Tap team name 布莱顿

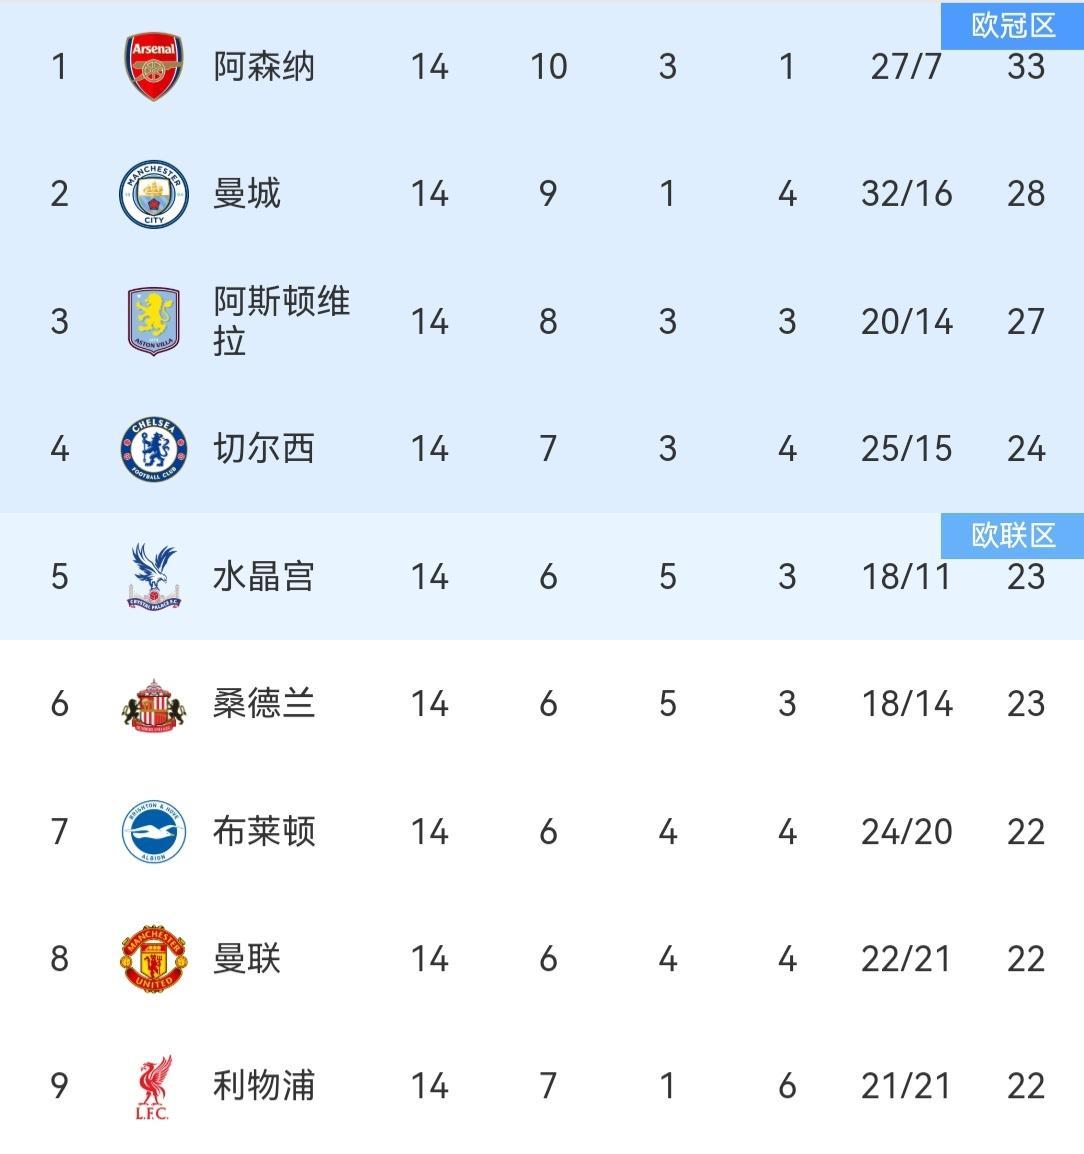264,832
